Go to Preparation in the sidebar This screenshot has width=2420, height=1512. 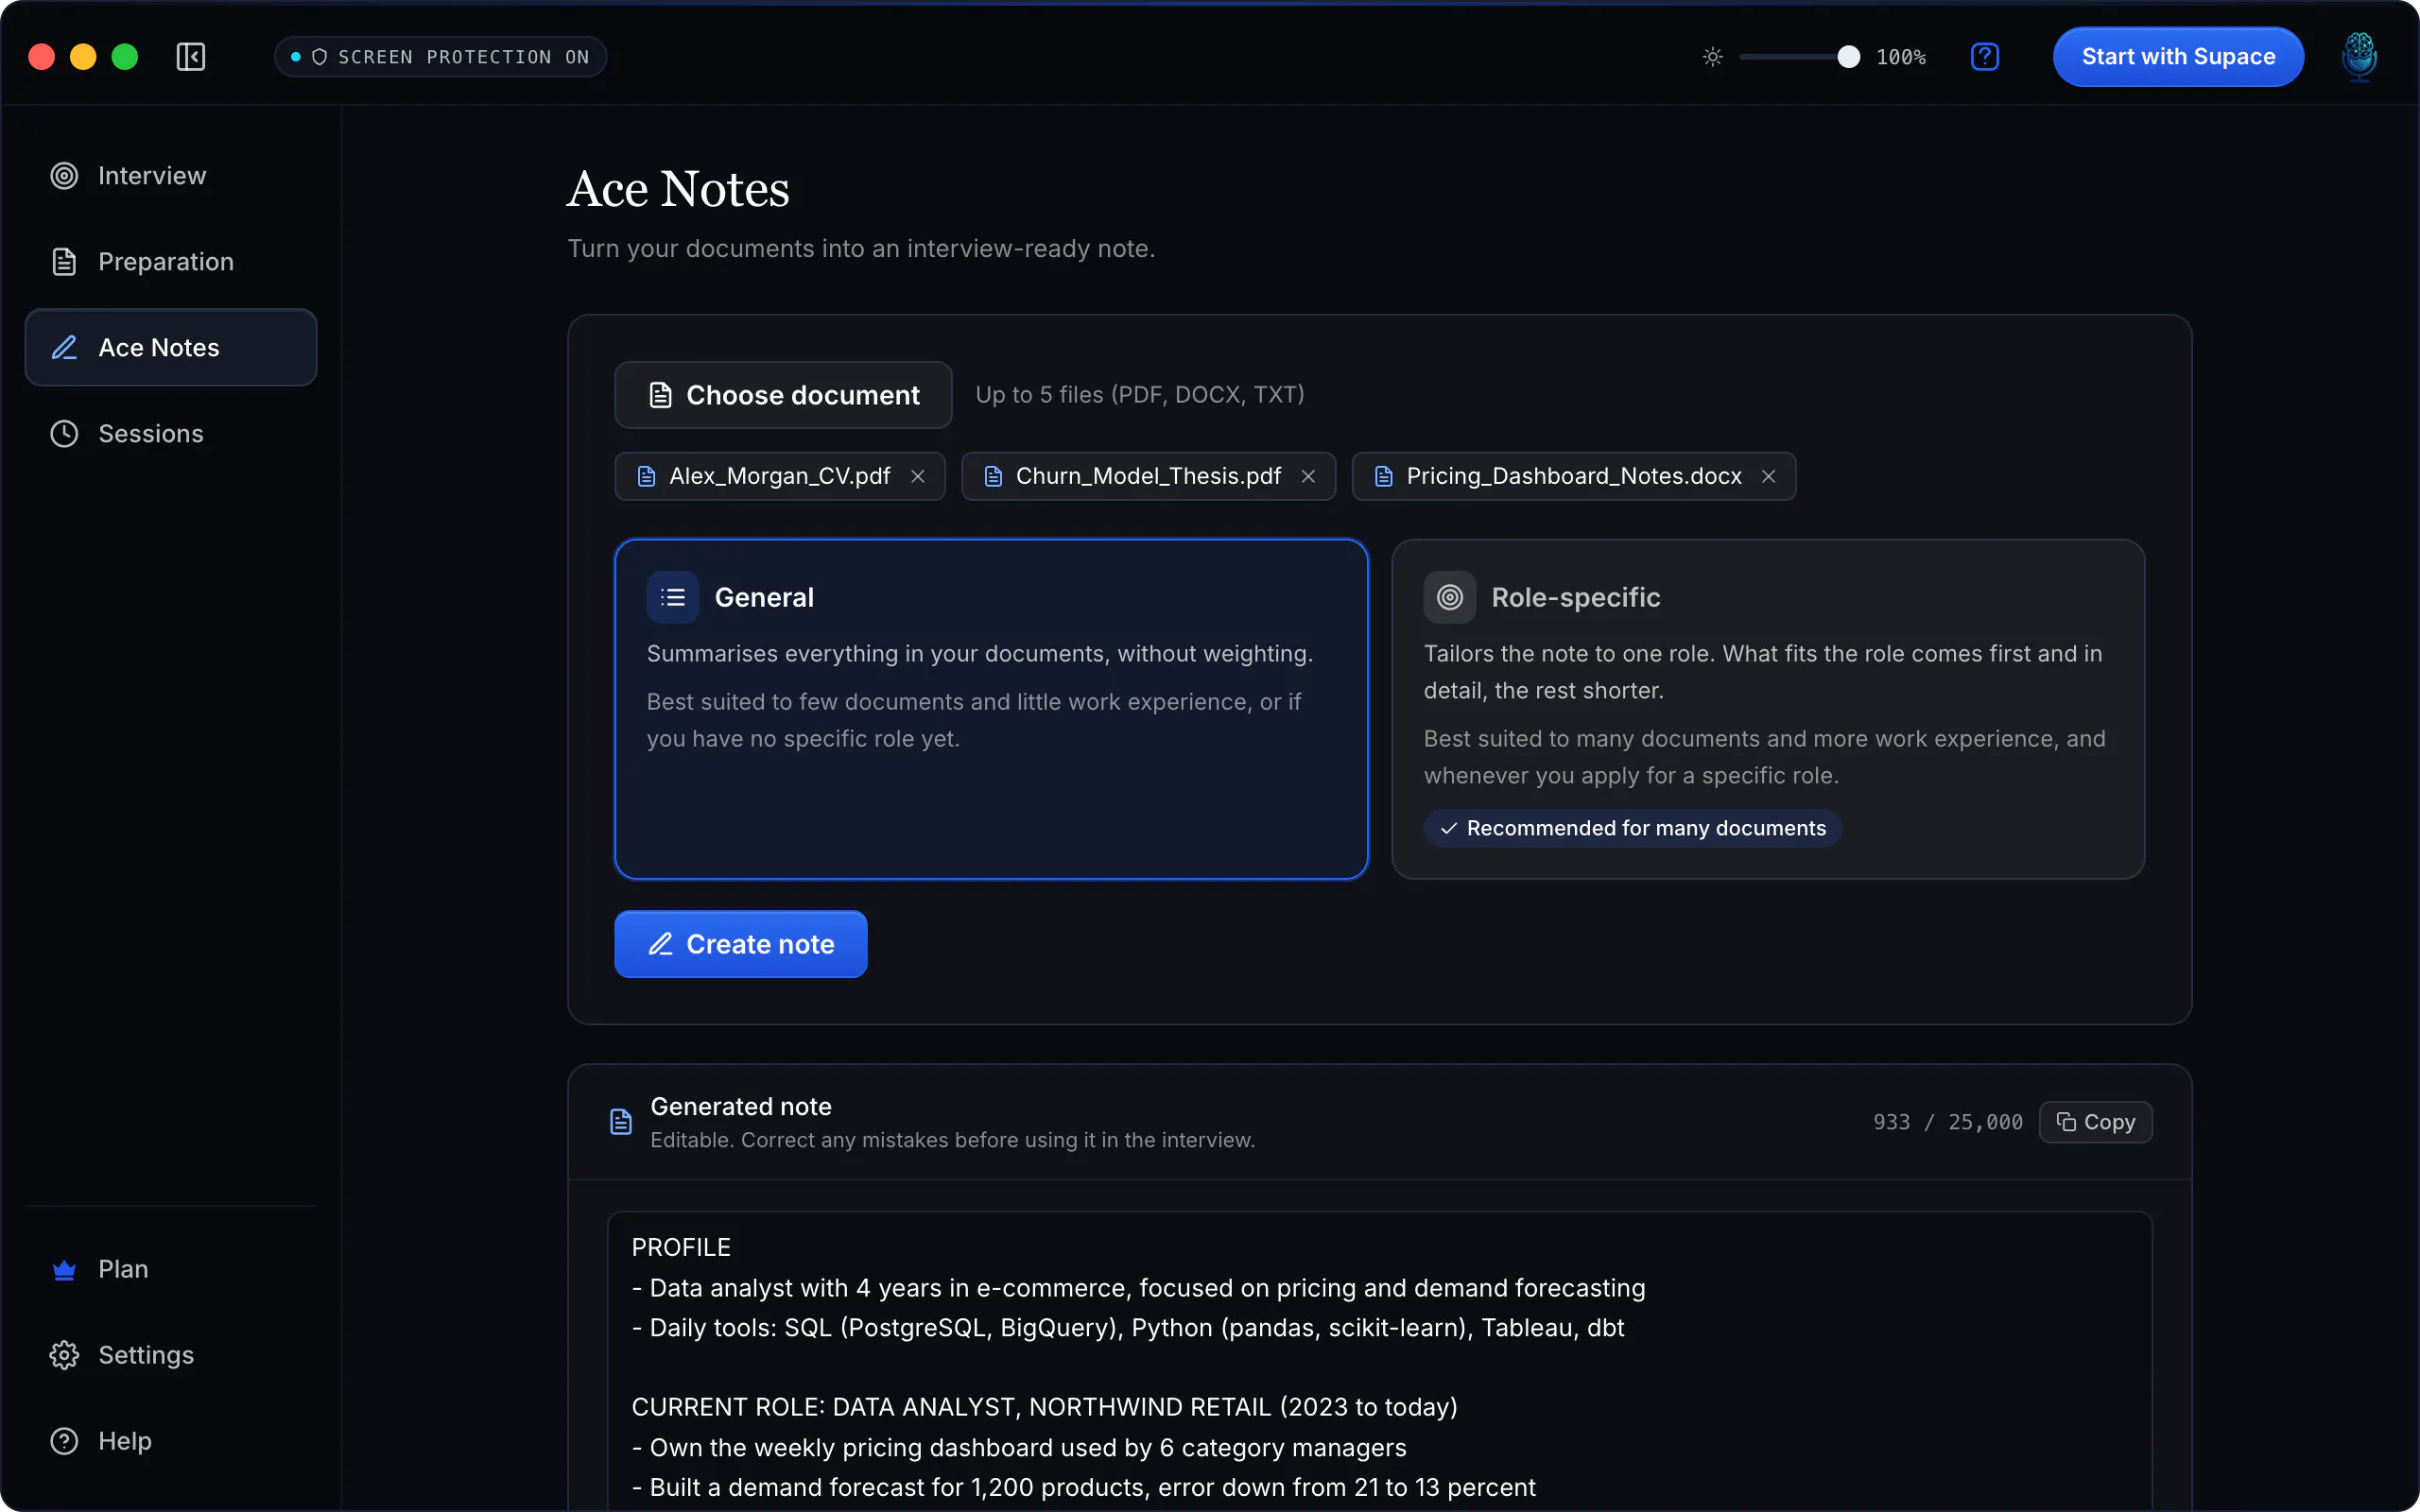pyautogui.click(x=171, y=262)
